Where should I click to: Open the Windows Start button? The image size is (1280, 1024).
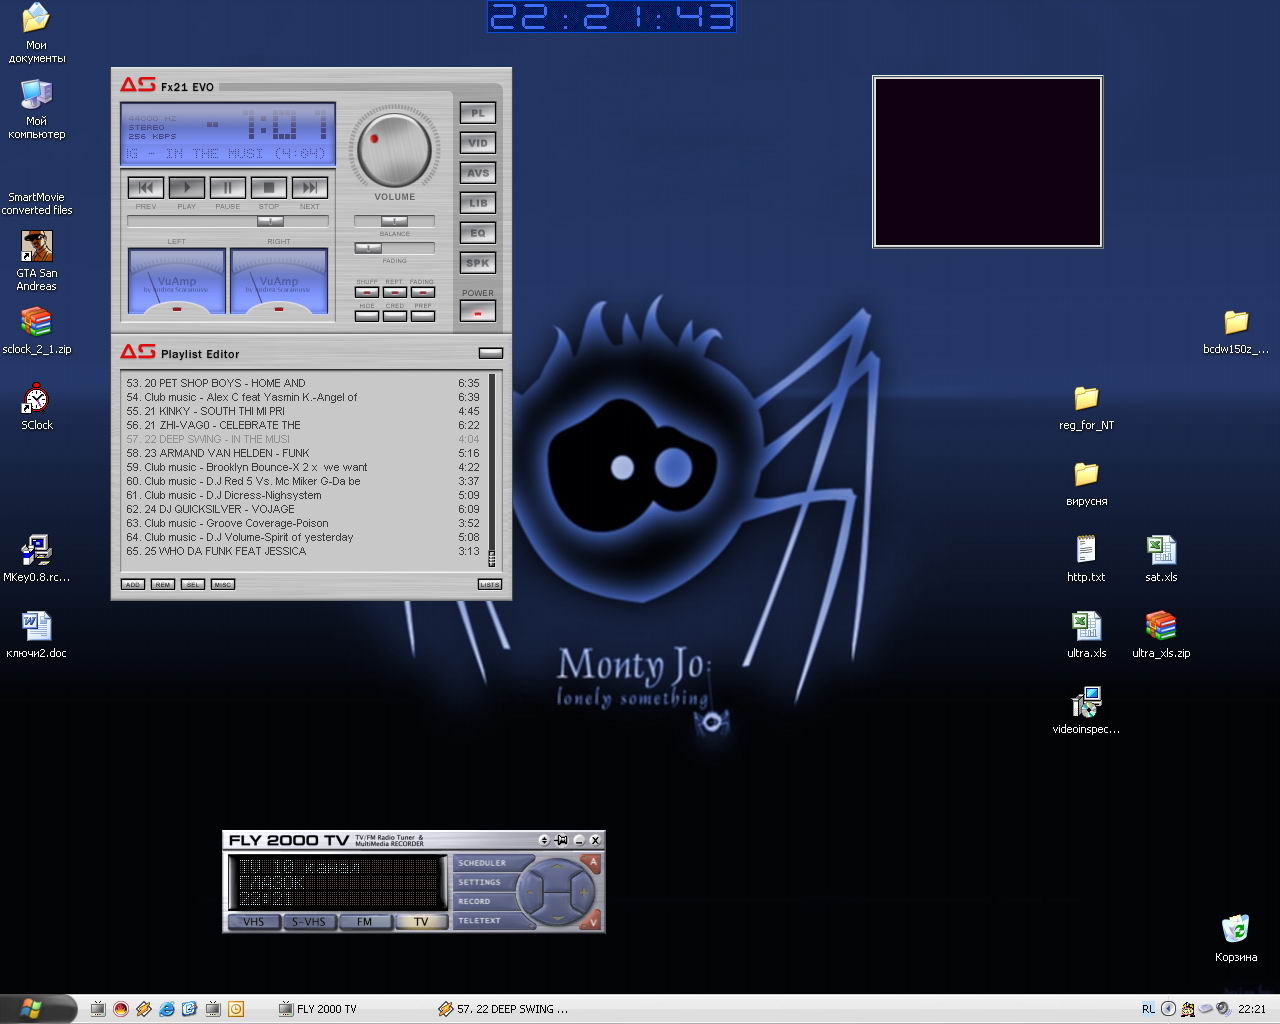click(38, 1009)
